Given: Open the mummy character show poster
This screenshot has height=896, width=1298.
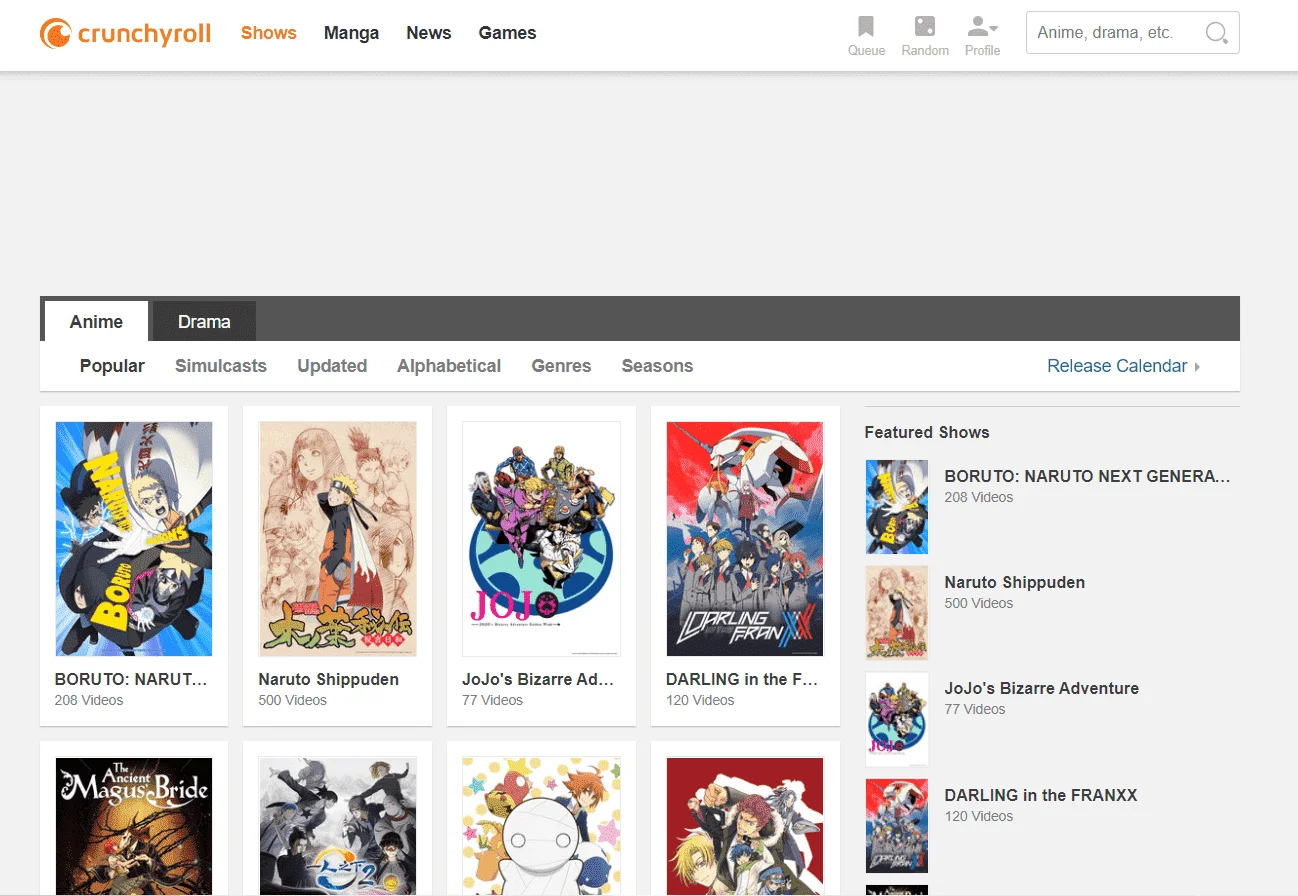Looking at the screenshot, I should pyautogui.click(x=541, y=826).
